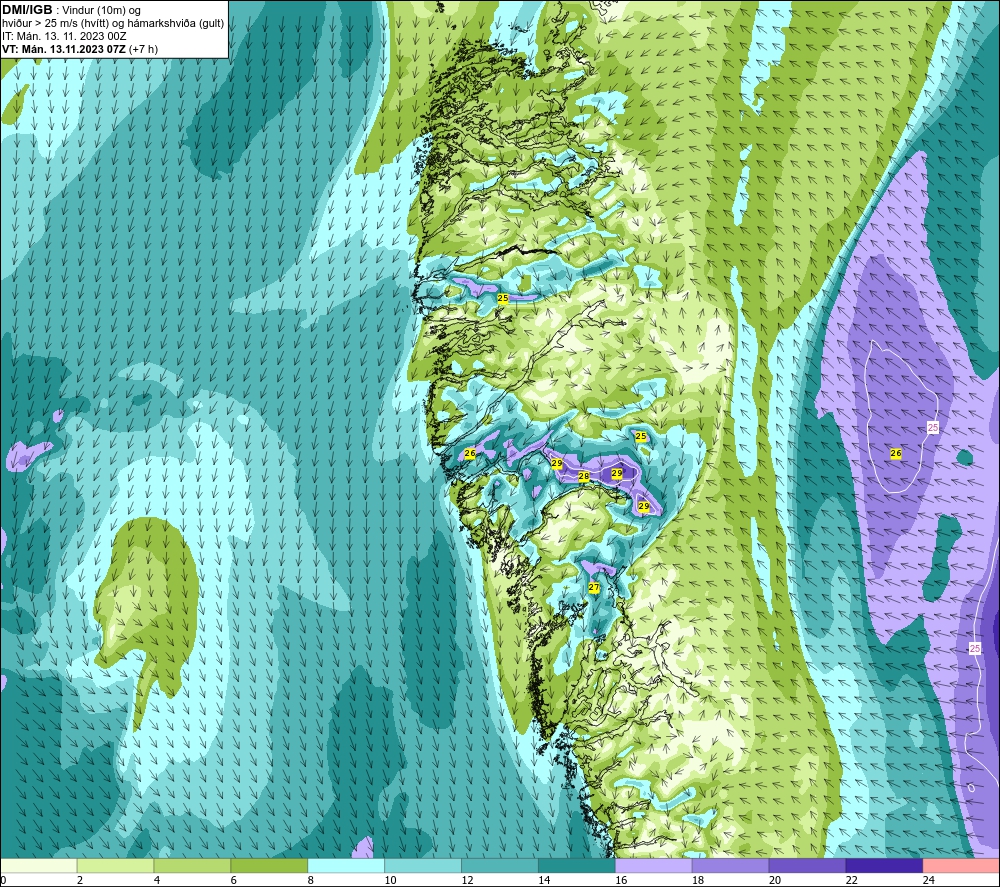Screen dimensions: 1000x887
Task: Click the teal 12–14 color bar swatch
Action: click(x=499, y=865)
